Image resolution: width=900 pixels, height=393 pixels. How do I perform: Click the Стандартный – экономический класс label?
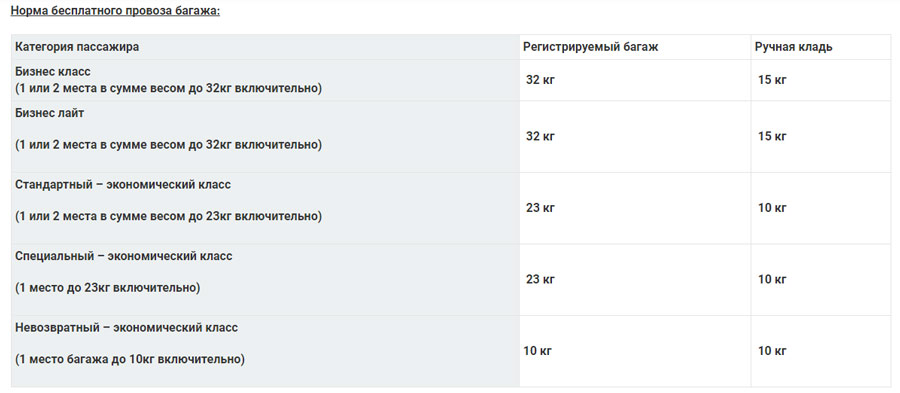[123, 185]
